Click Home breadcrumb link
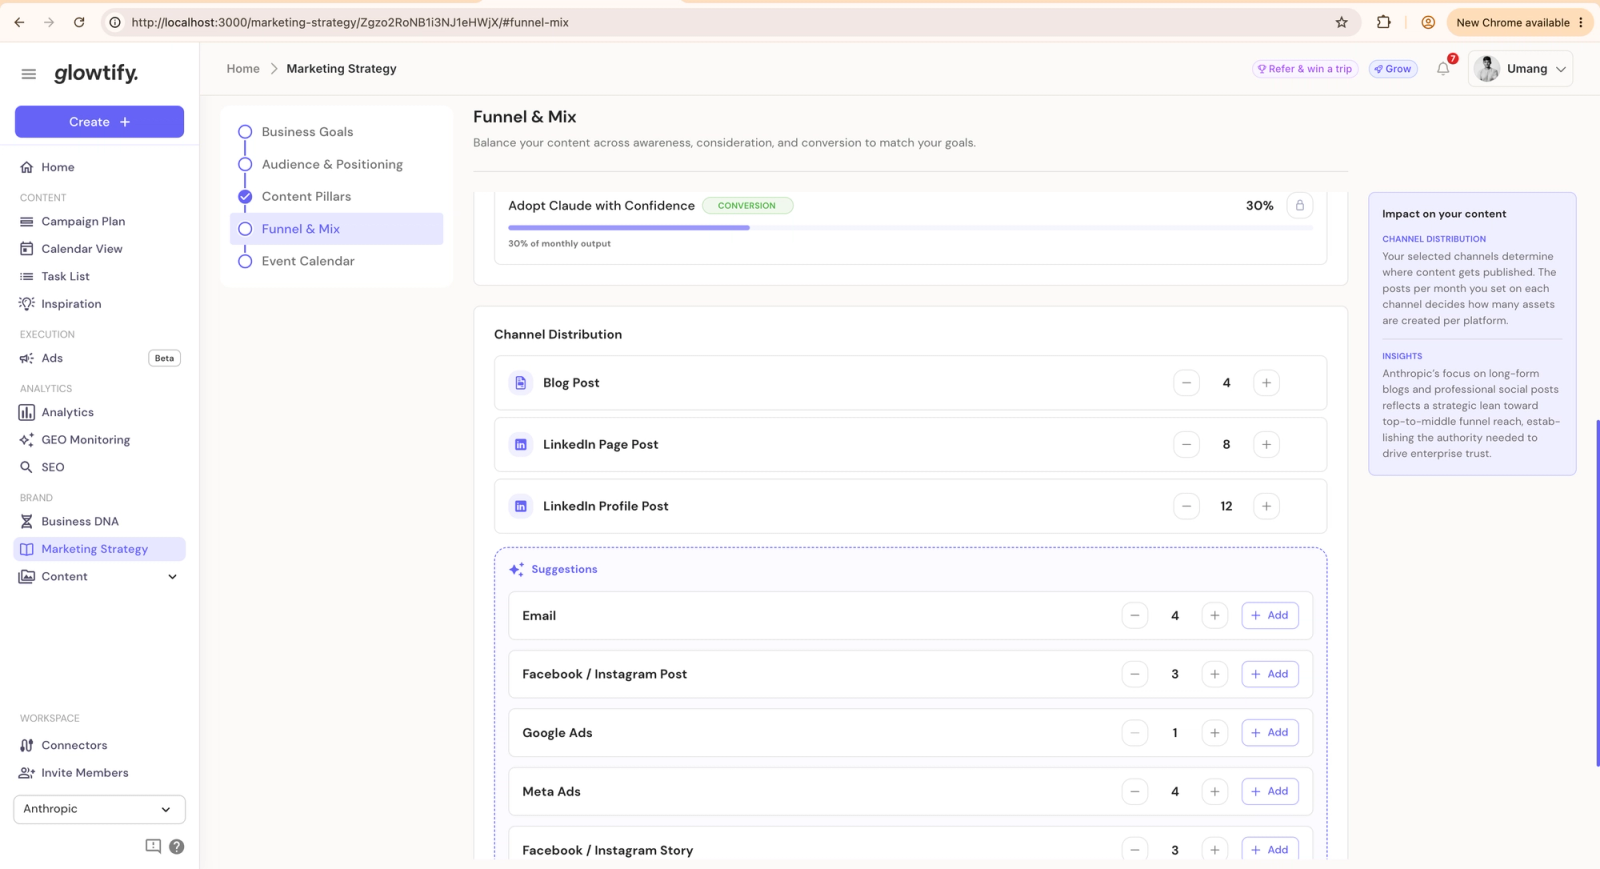1600x869 pixels. pos(243,69)
